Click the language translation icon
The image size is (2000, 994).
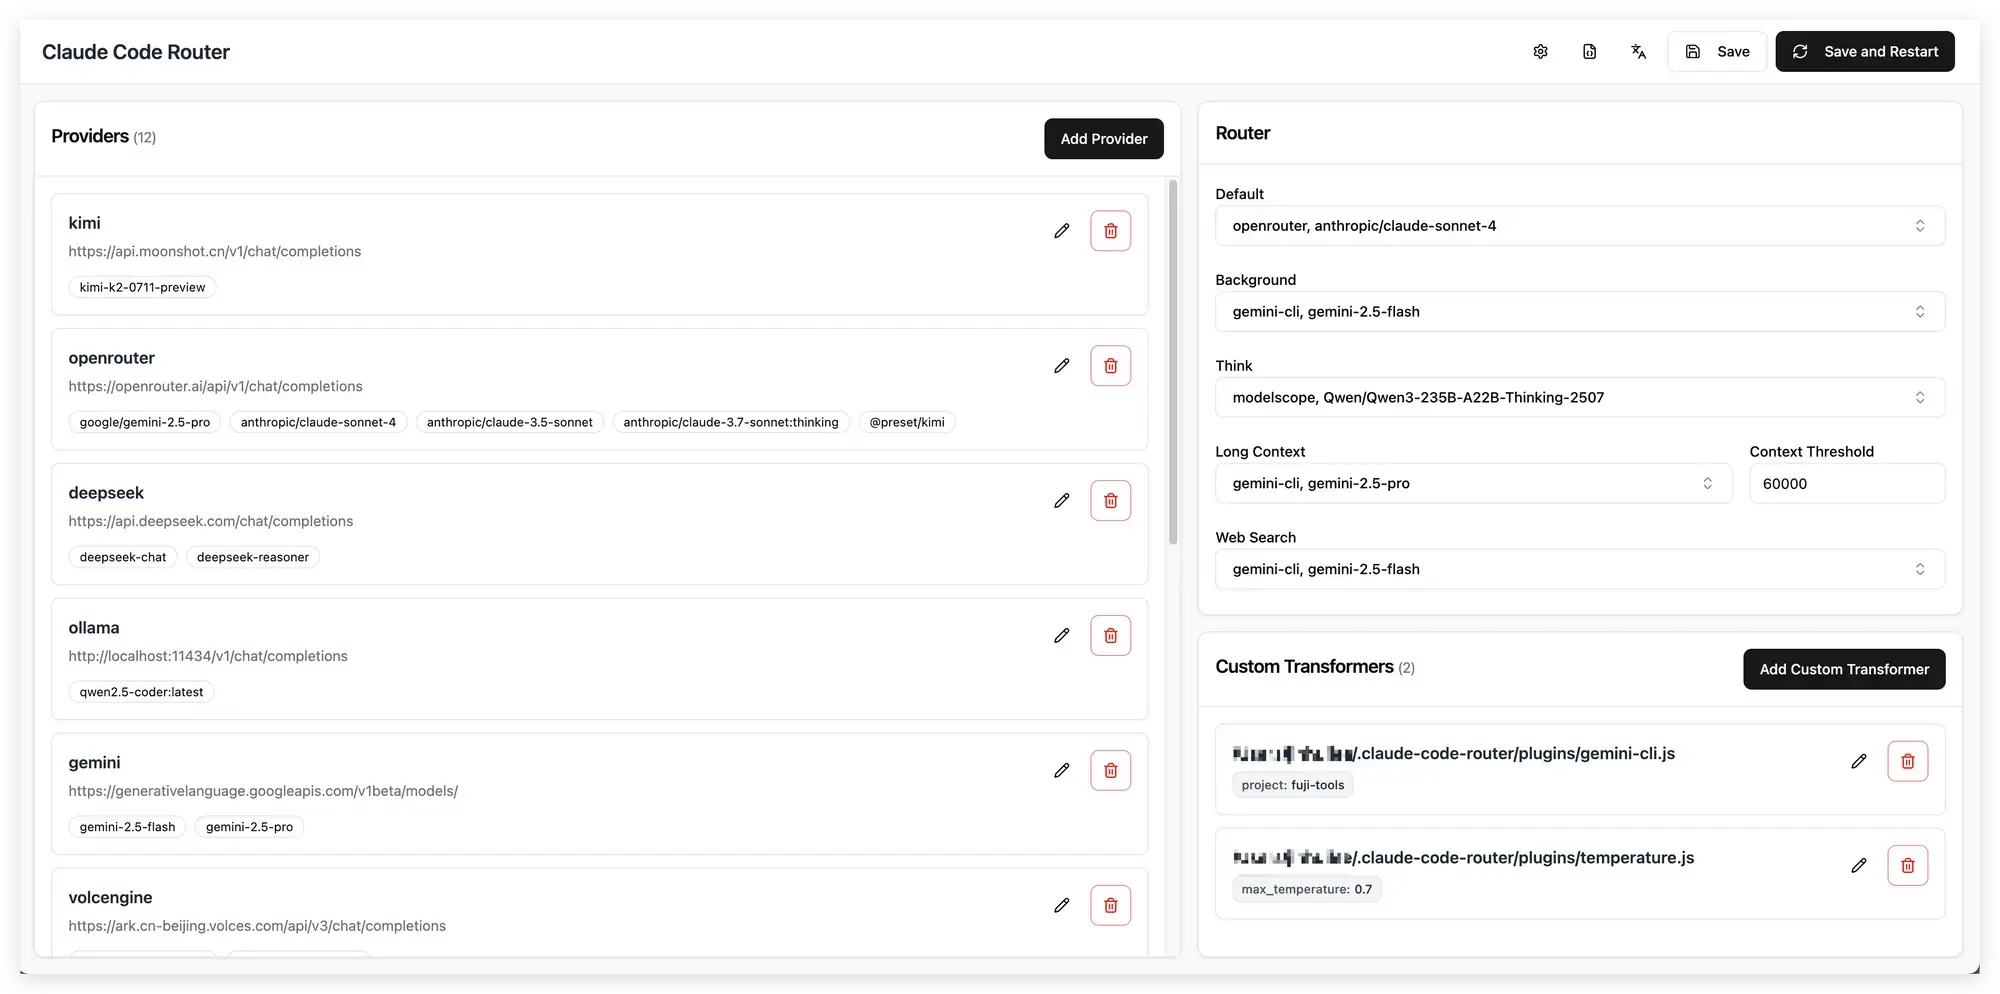(1638, 51)
